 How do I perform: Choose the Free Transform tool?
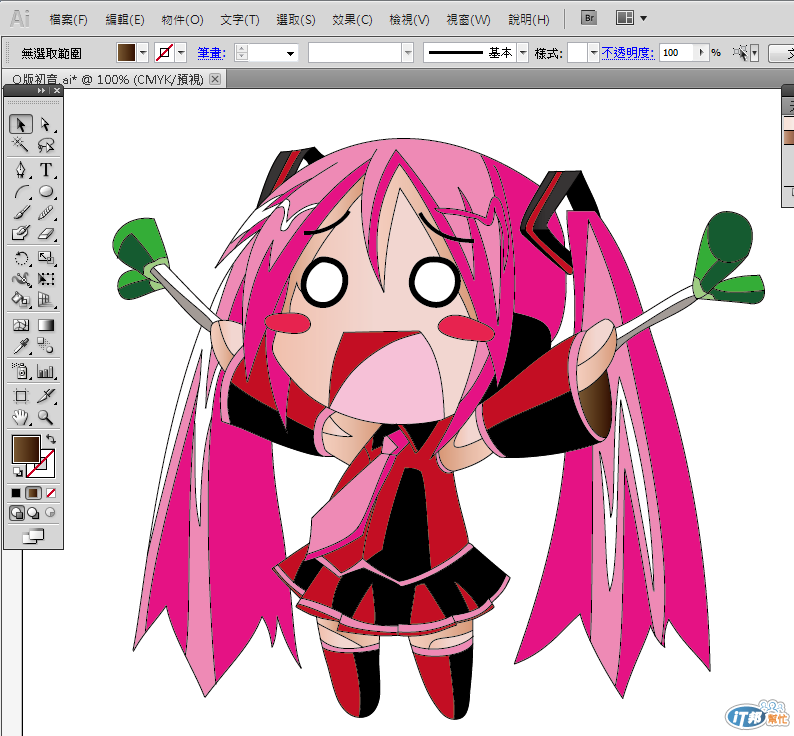point(46,279)
